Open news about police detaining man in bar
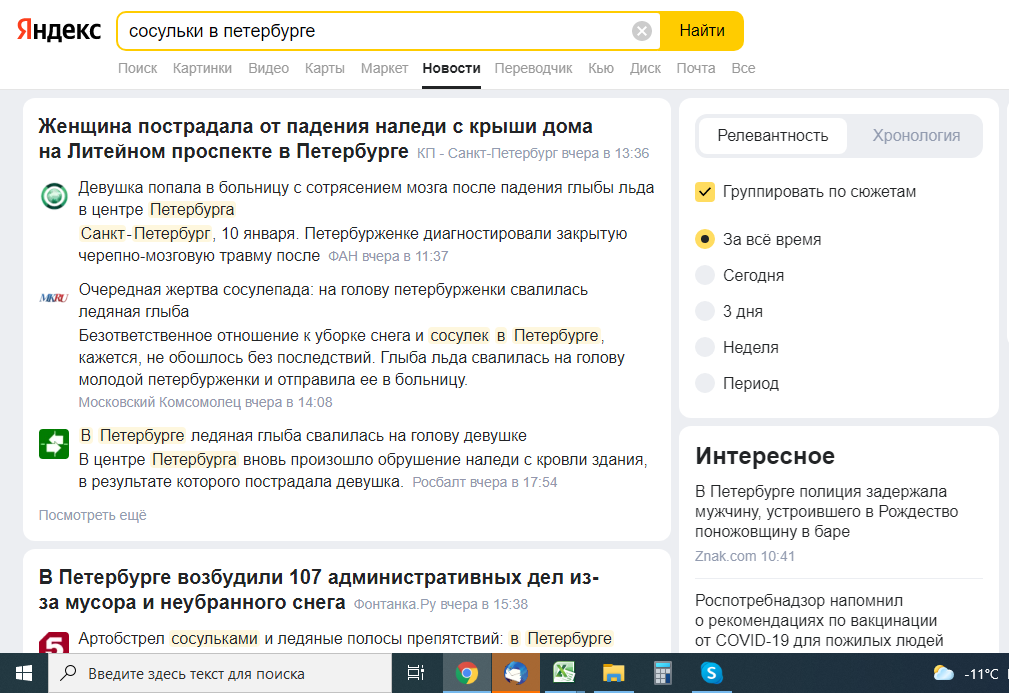Image resolution: width=1009 pixels, height=693 pixels. pyautogui.click(x=826, y=512)
